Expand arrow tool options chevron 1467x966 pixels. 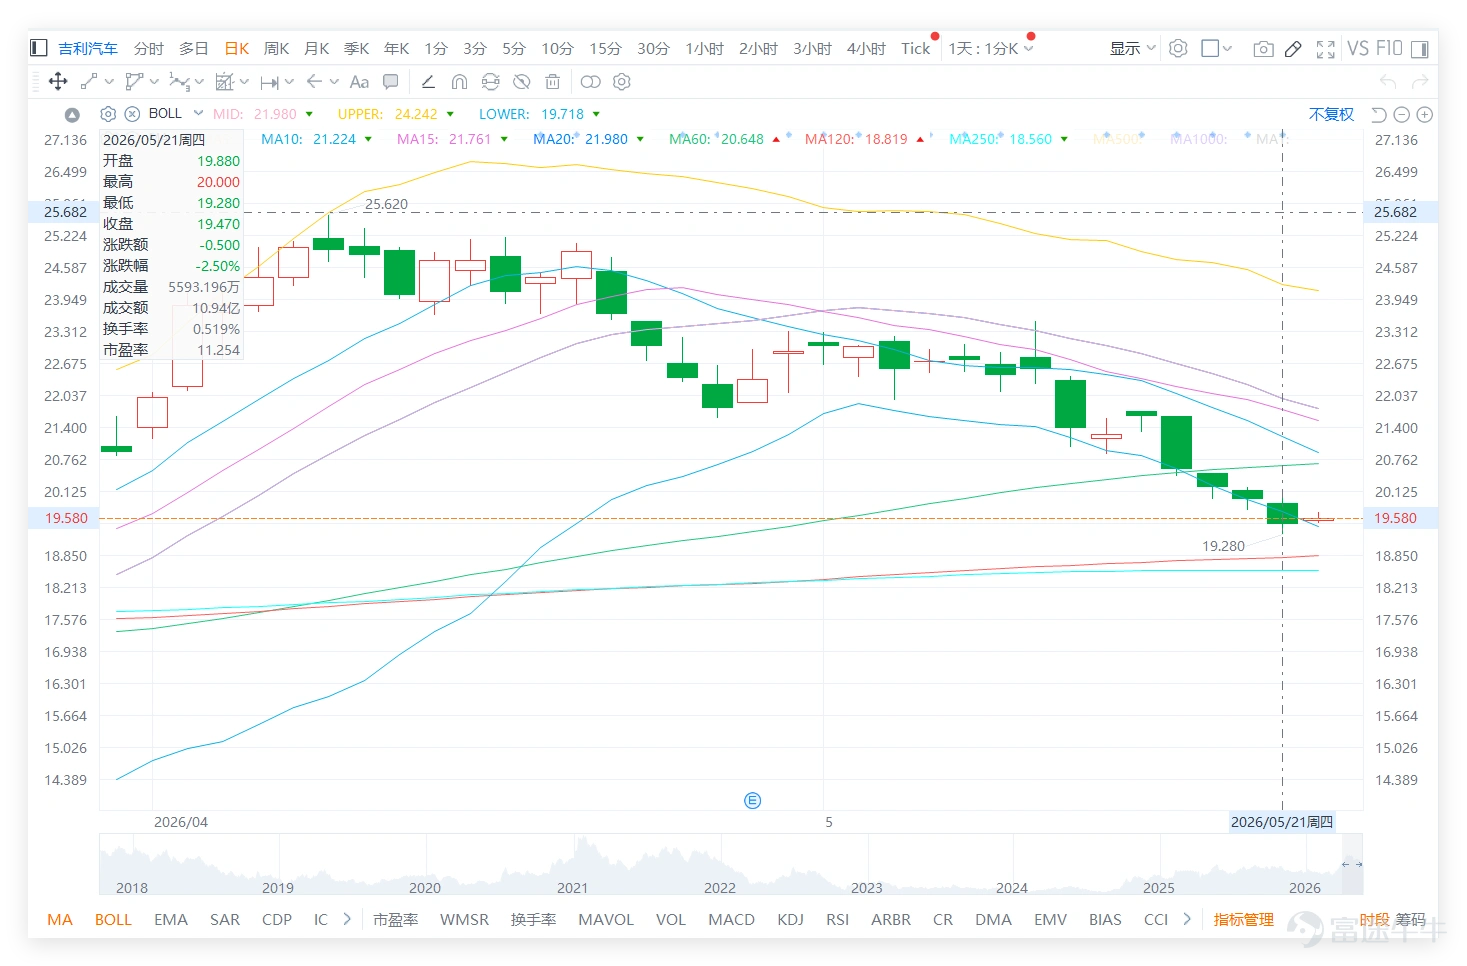click(x=334, y=82)
